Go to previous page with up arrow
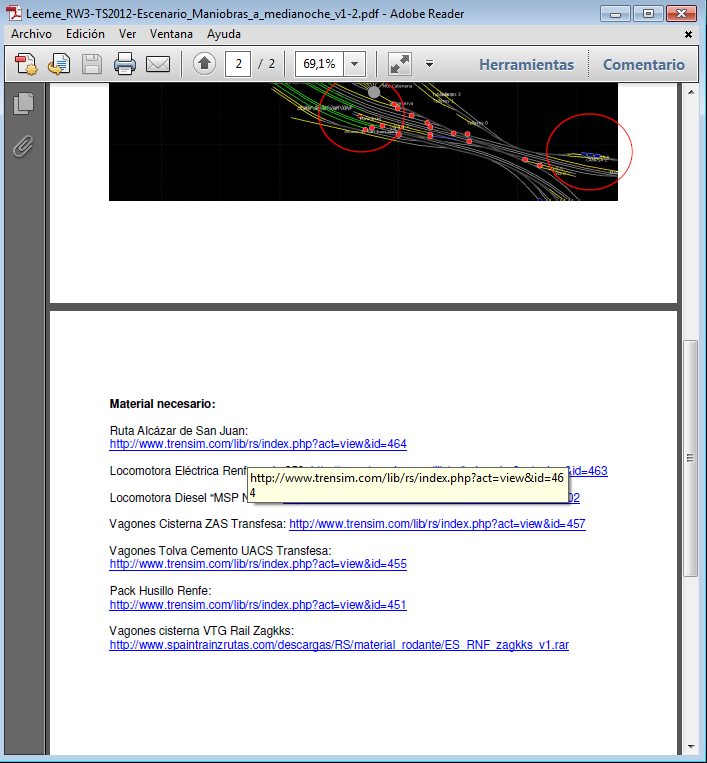Screen dimensions: 707x763 pyautogui.click(x=205, y=64)
